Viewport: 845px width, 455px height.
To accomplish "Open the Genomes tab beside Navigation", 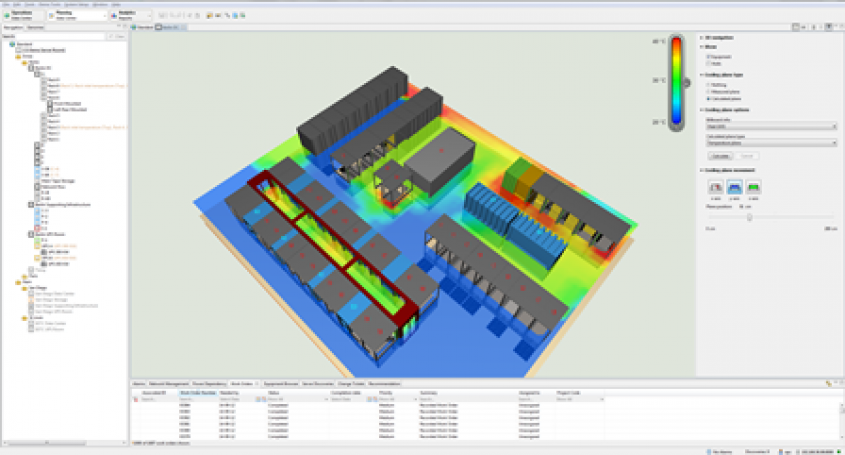I will [35, 27].
